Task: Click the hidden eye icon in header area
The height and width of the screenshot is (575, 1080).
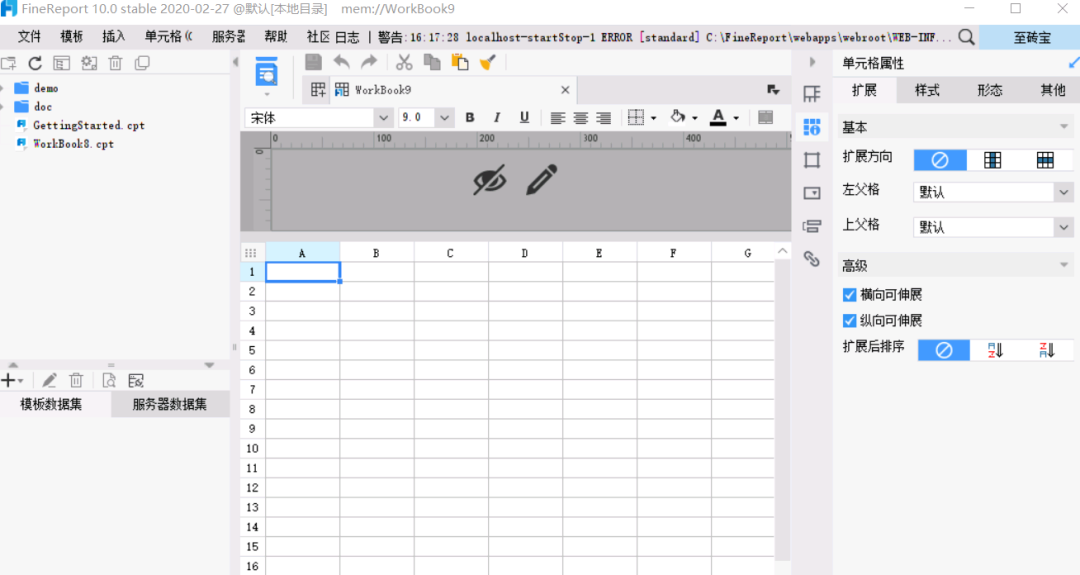Action: (x=490, y=180)
